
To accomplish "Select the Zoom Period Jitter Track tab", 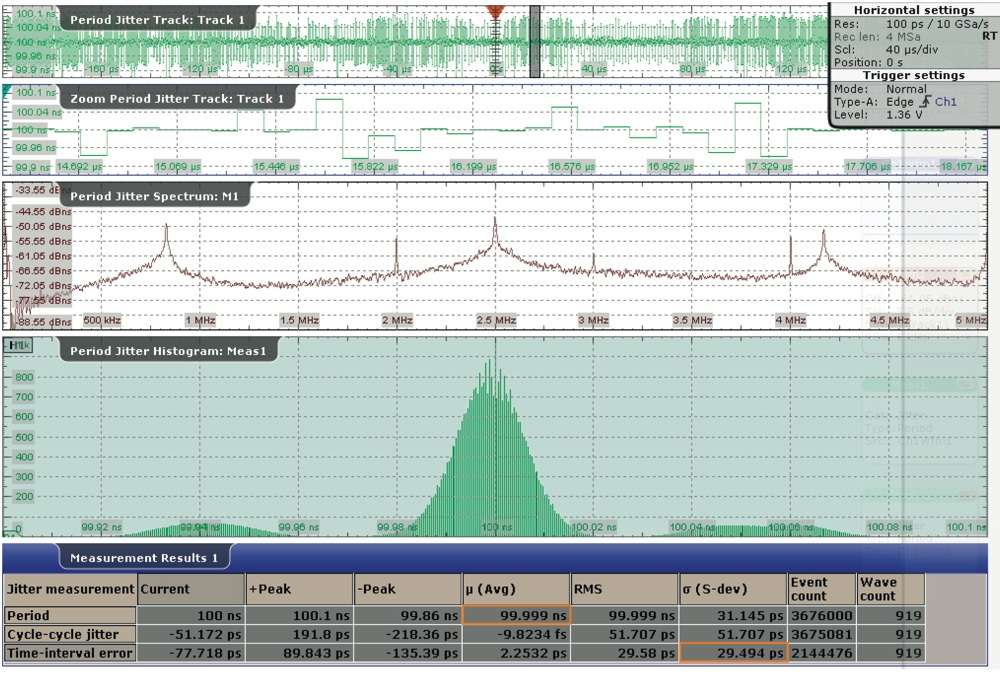I will pyautogui.click(x=177, y=99).
